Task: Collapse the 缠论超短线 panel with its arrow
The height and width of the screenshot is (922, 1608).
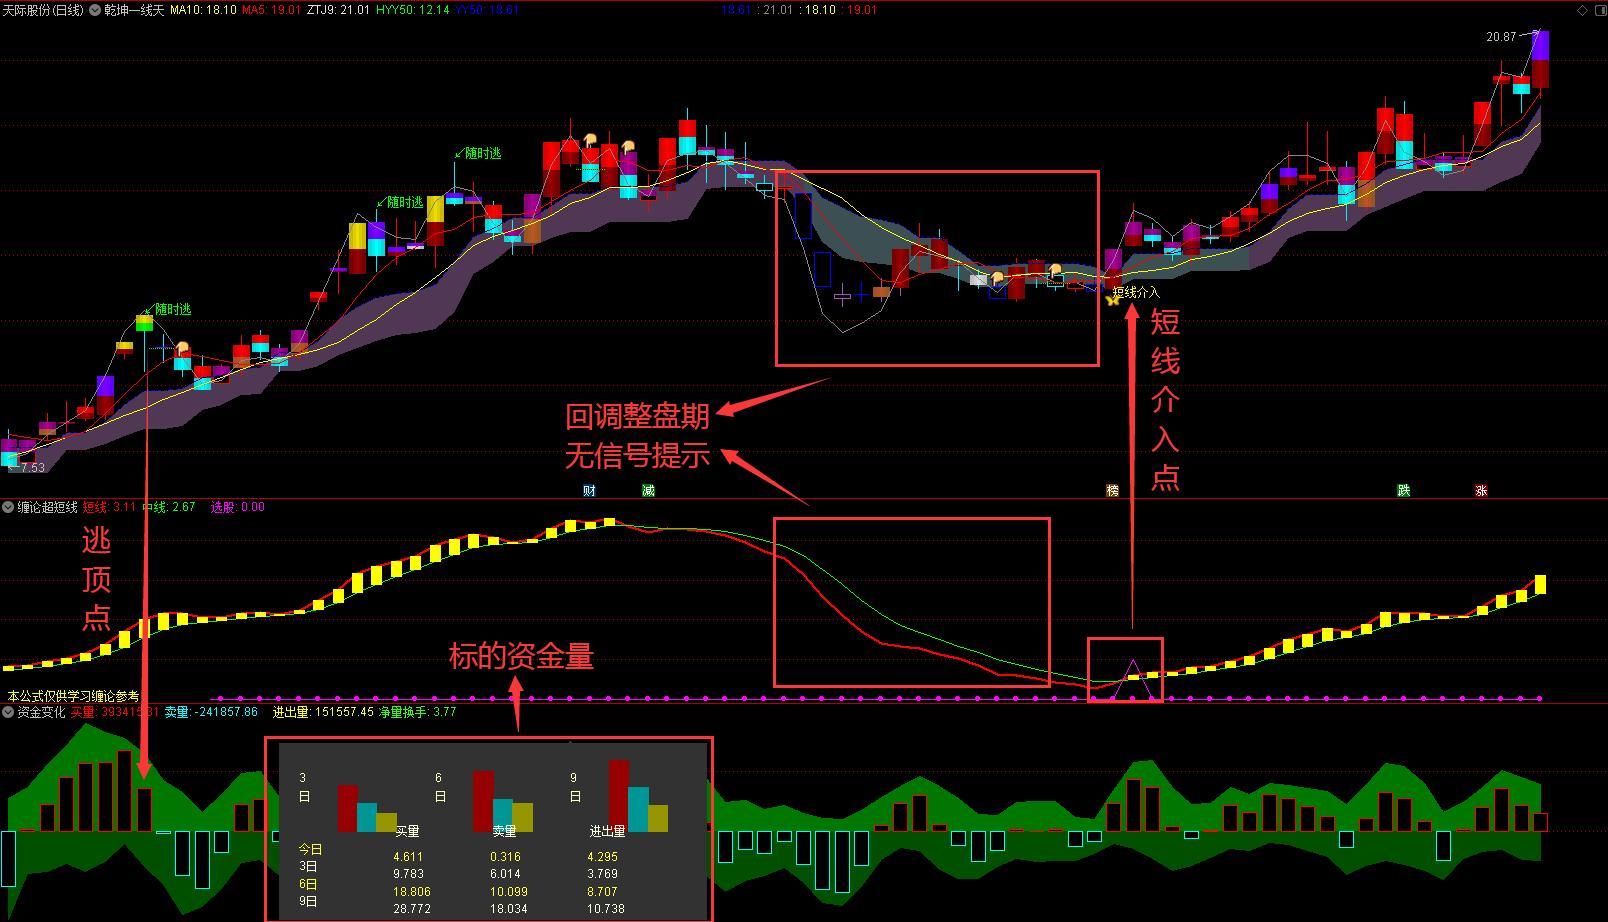Action: [x=9, y=506]
